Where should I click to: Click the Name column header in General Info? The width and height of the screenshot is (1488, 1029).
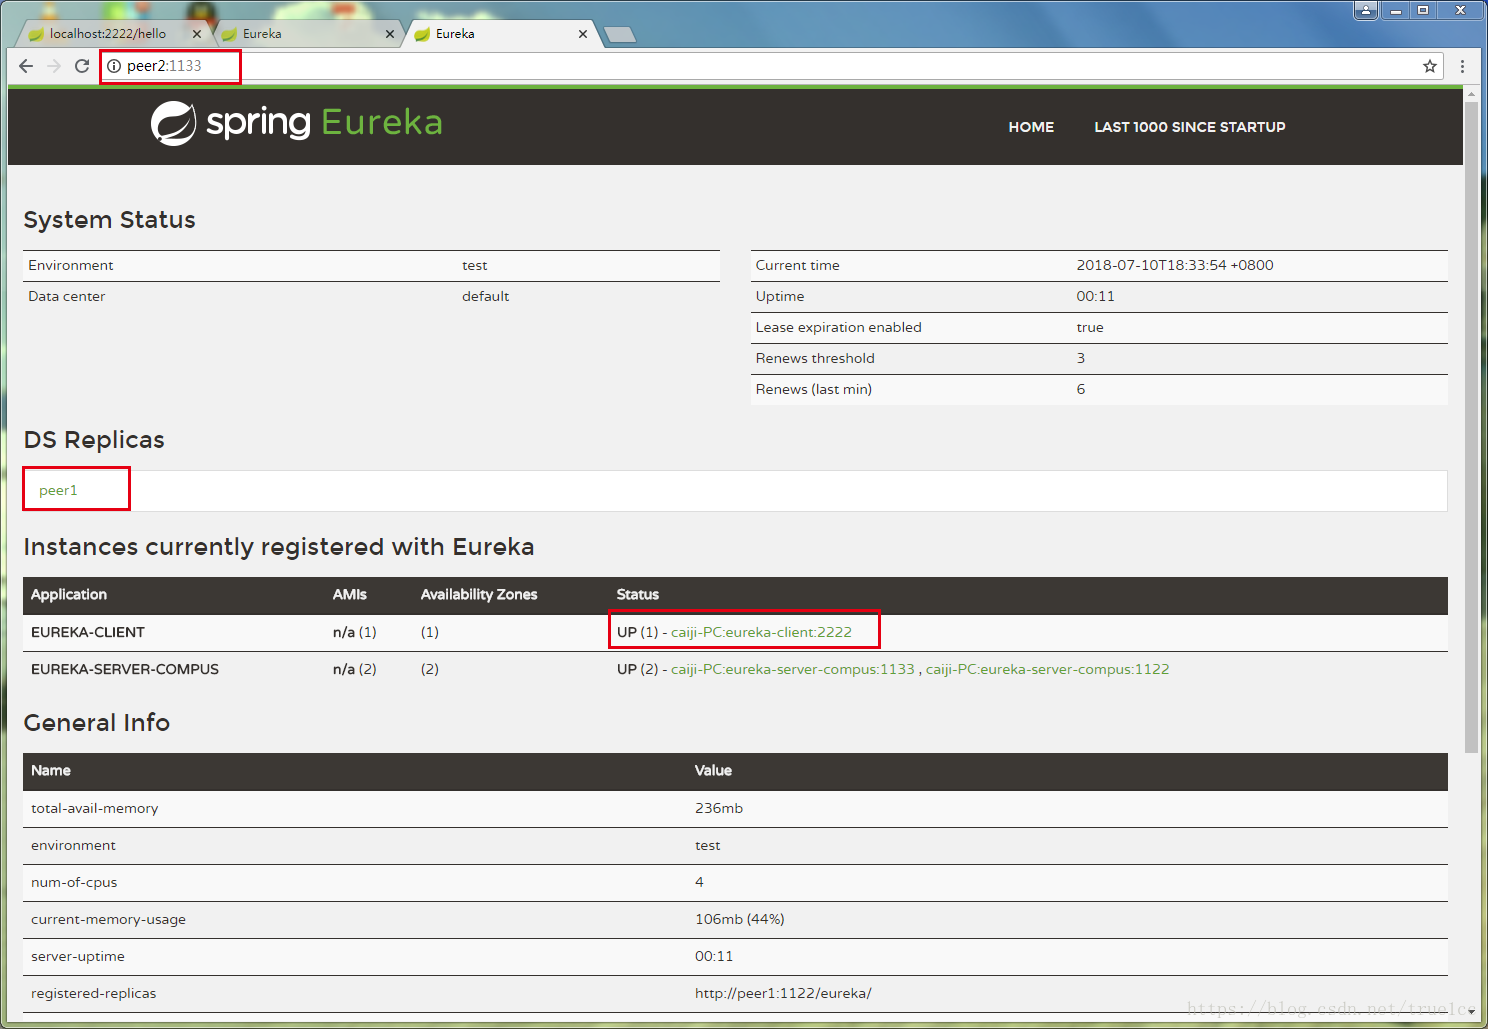pos(51,770)
